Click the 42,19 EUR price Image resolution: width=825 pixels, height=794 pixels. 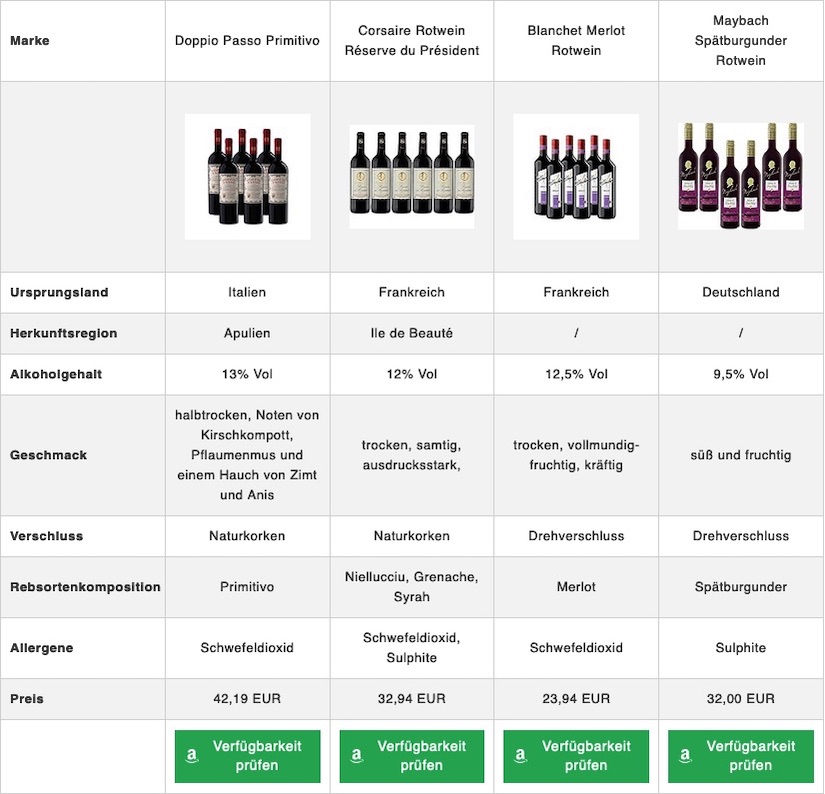pyautogui.click(x=247, y=699)
